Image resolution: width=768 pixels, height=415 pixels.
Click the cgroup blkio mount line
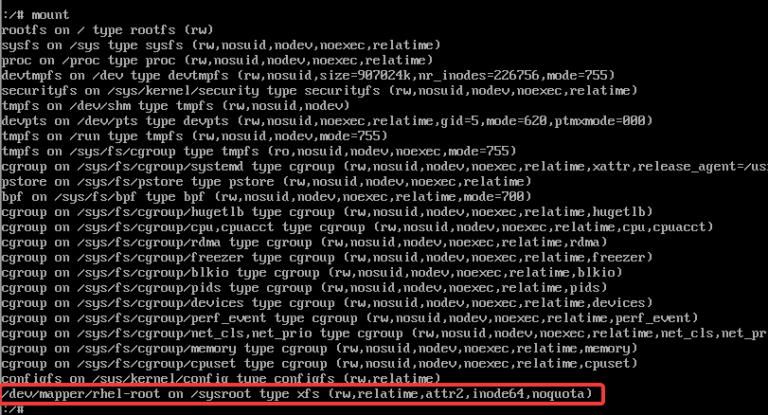[x=312, y=273]
